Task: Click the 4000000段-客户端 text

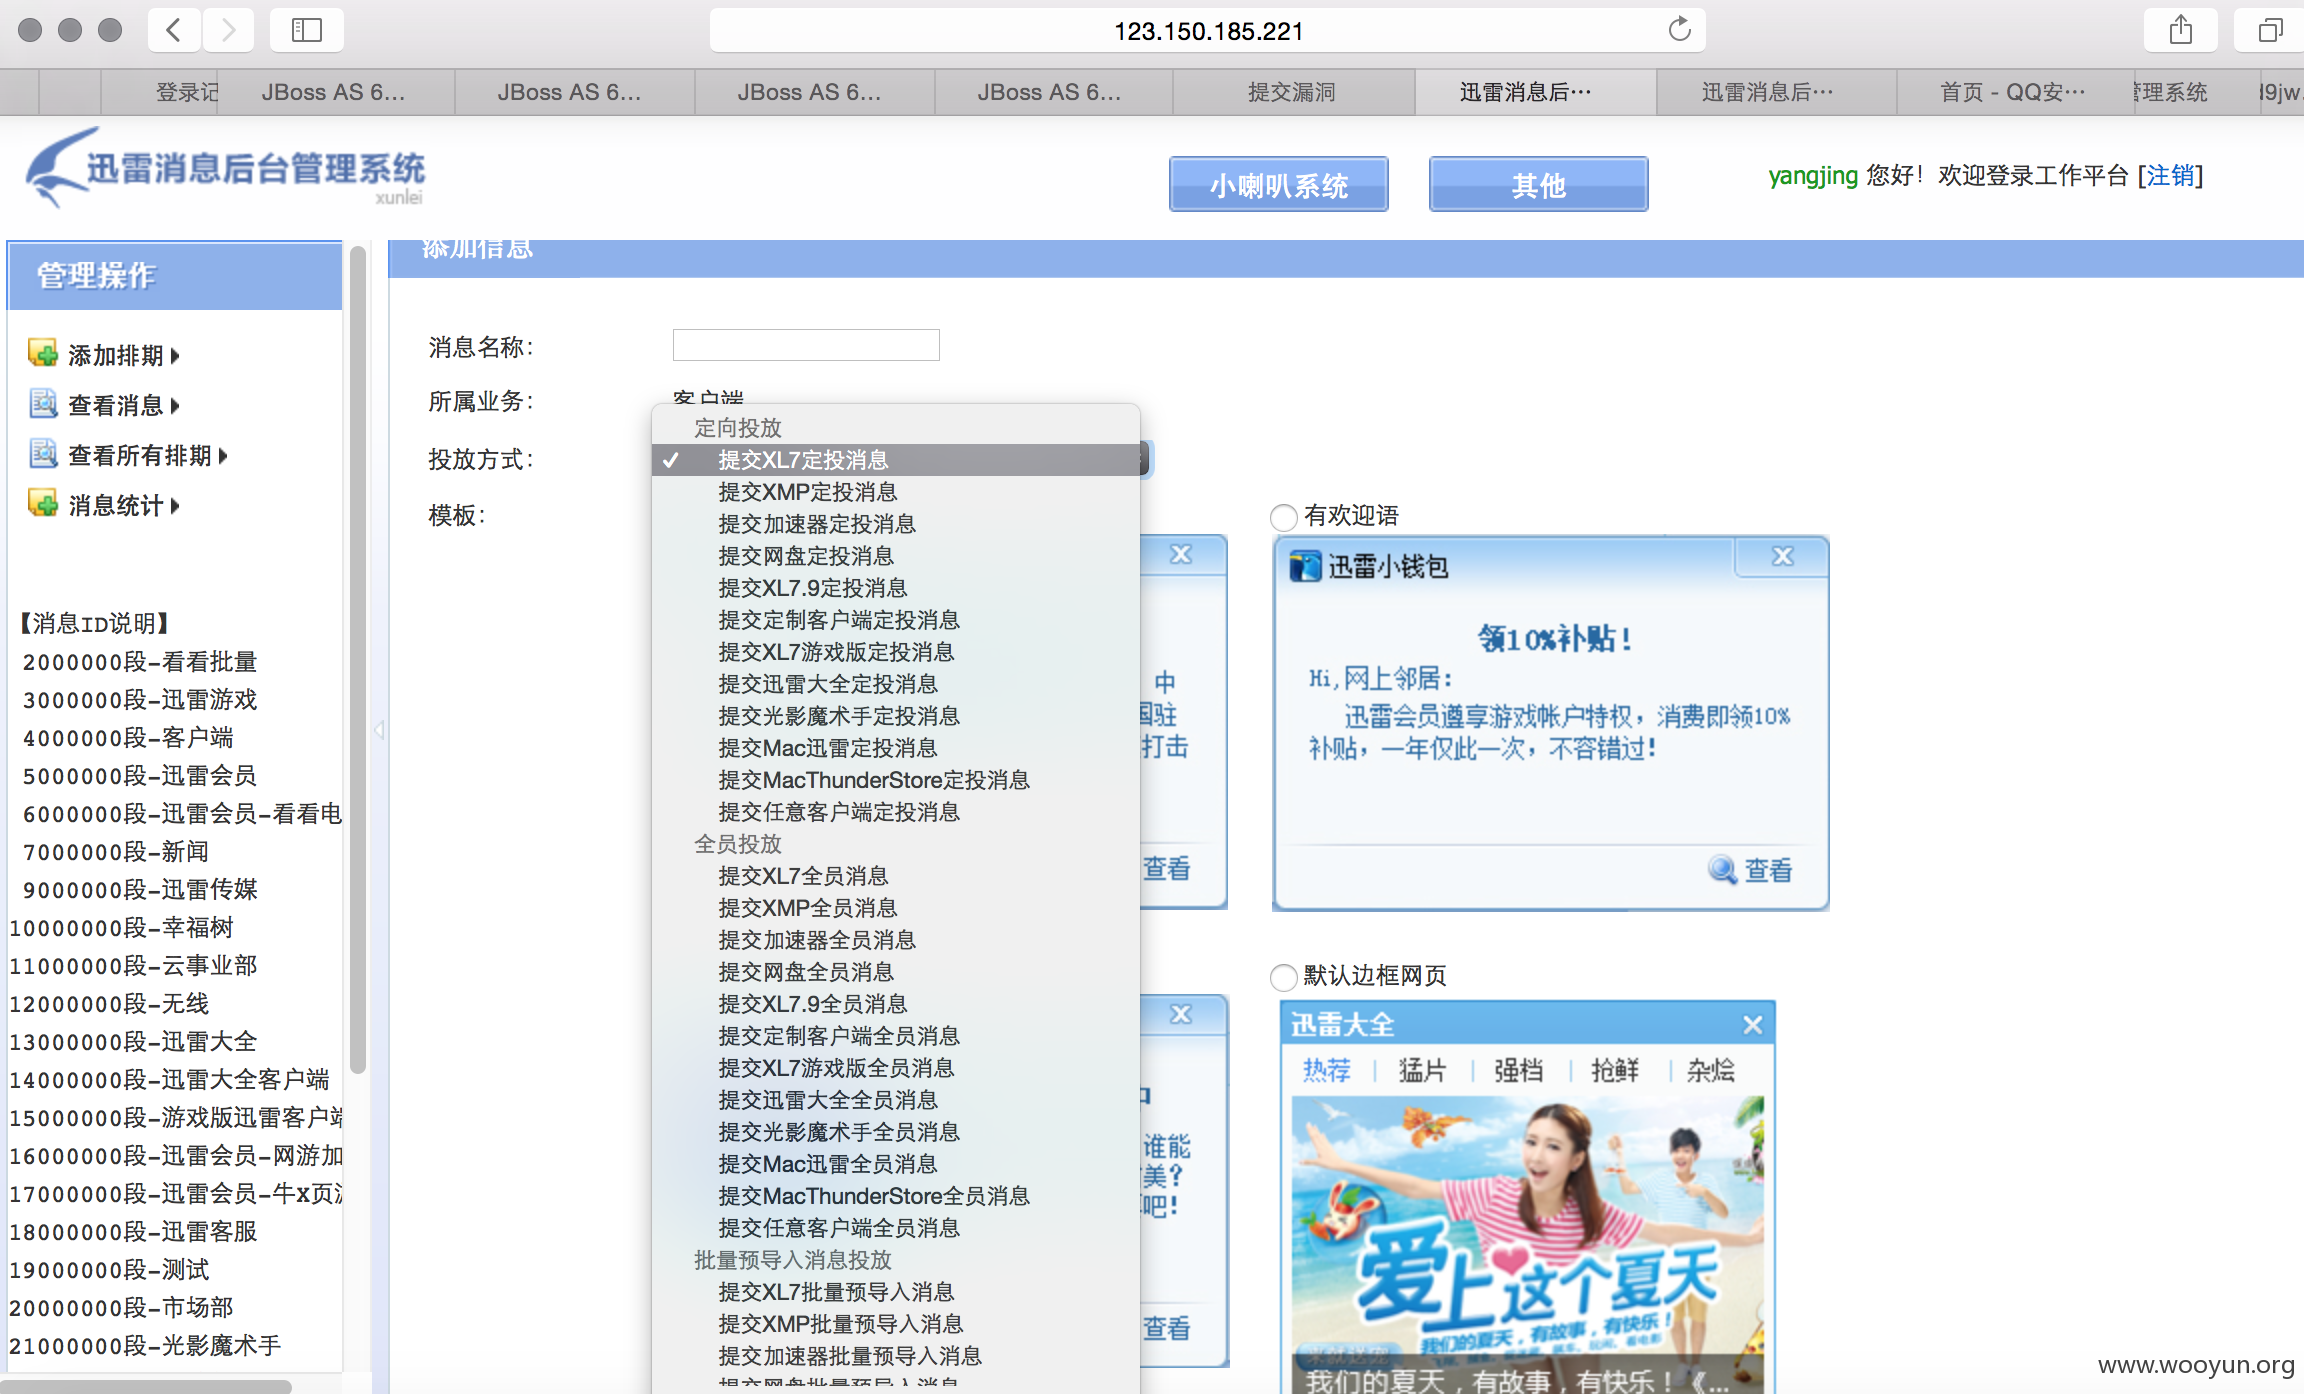Action: tap(128, 738)
